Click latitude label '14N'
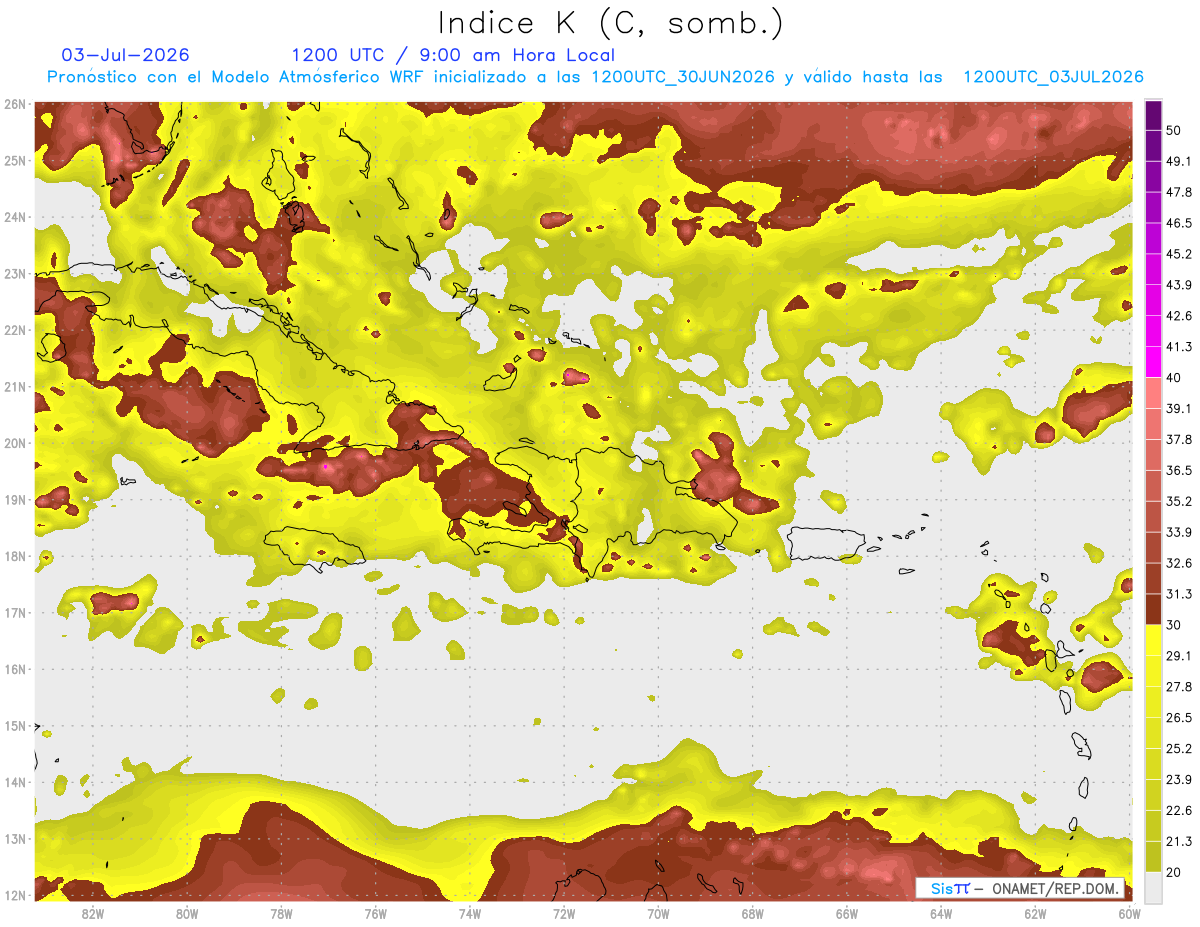Image resolution: width=1200 pixels, height=927 pixels. (15, 782)
